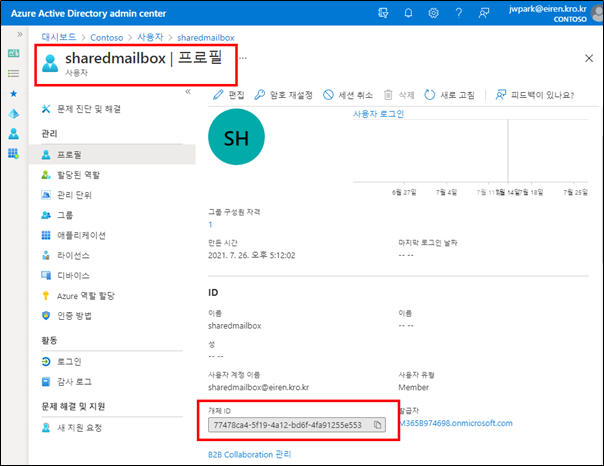The height and width of the screenshot is (466, 604).
Task: Select the Member user type text
Action: (x=413, y=387)
